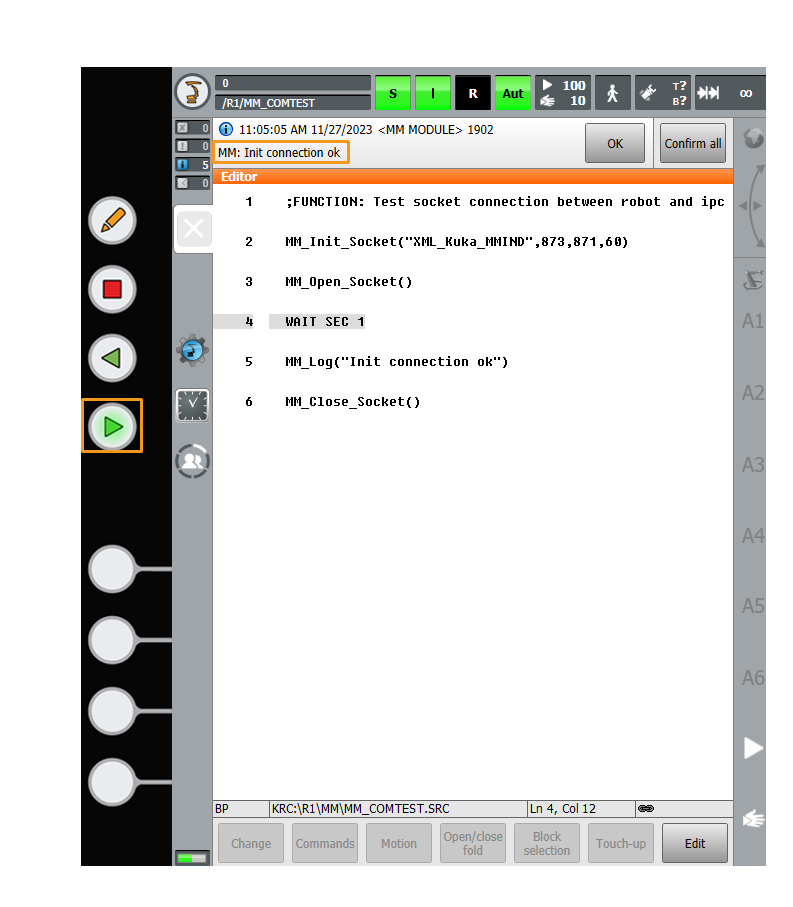793x907 pixels.
Task: Show warning message counter
Action: 193,146
